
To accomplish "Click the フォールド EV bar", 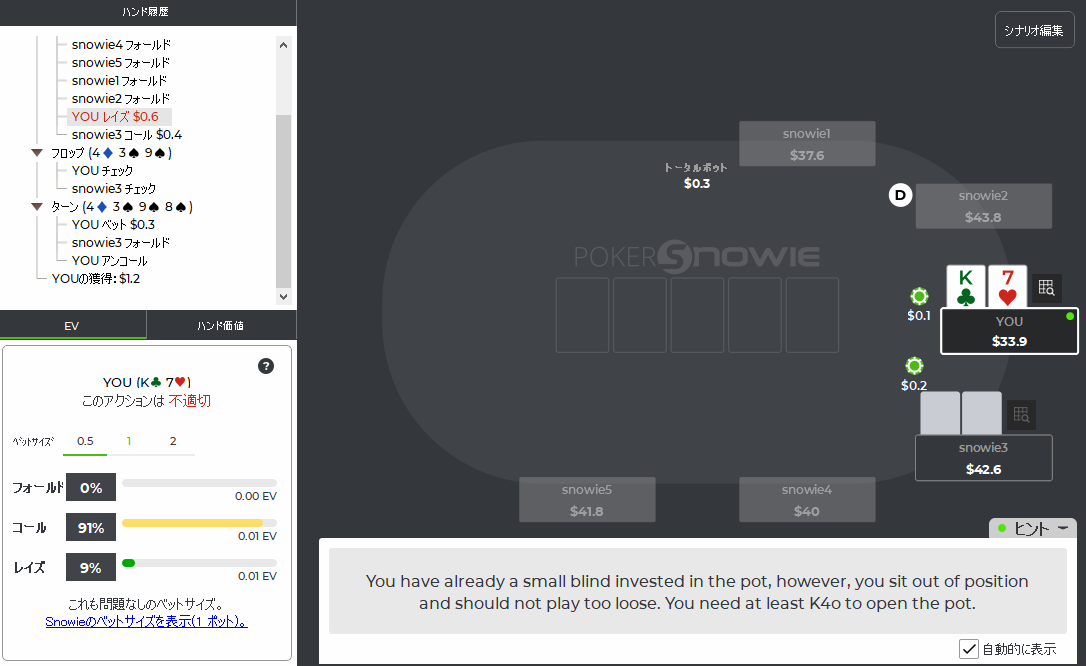I will (x=199, y=483).
